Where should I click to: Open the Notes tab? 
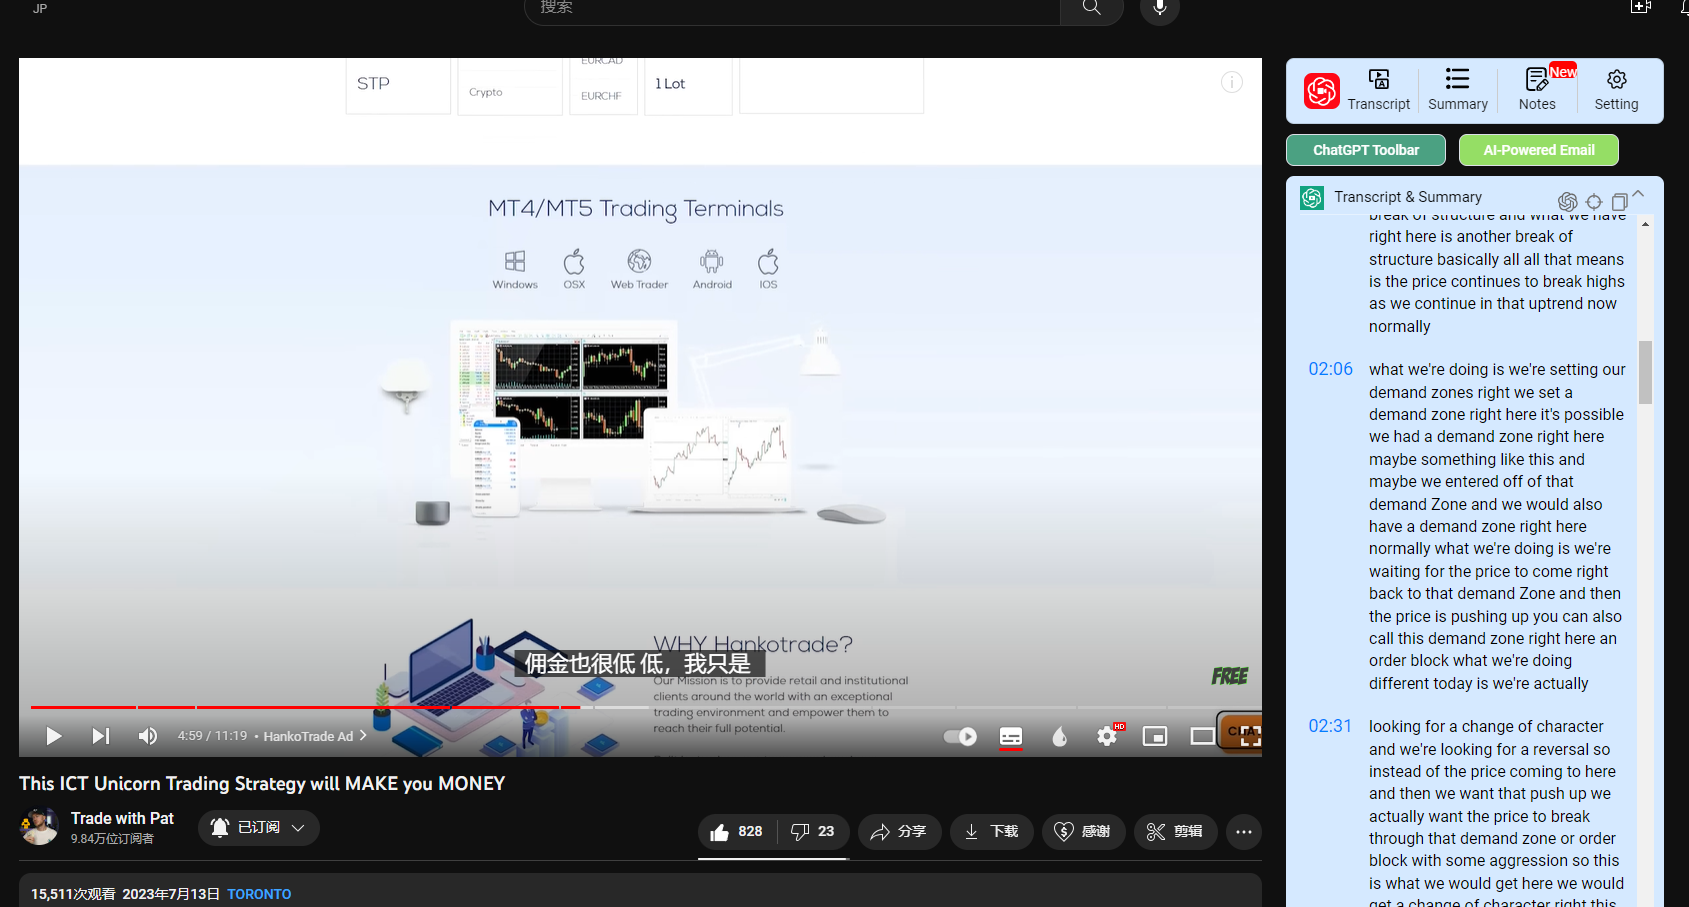[x=1537, y=90]
